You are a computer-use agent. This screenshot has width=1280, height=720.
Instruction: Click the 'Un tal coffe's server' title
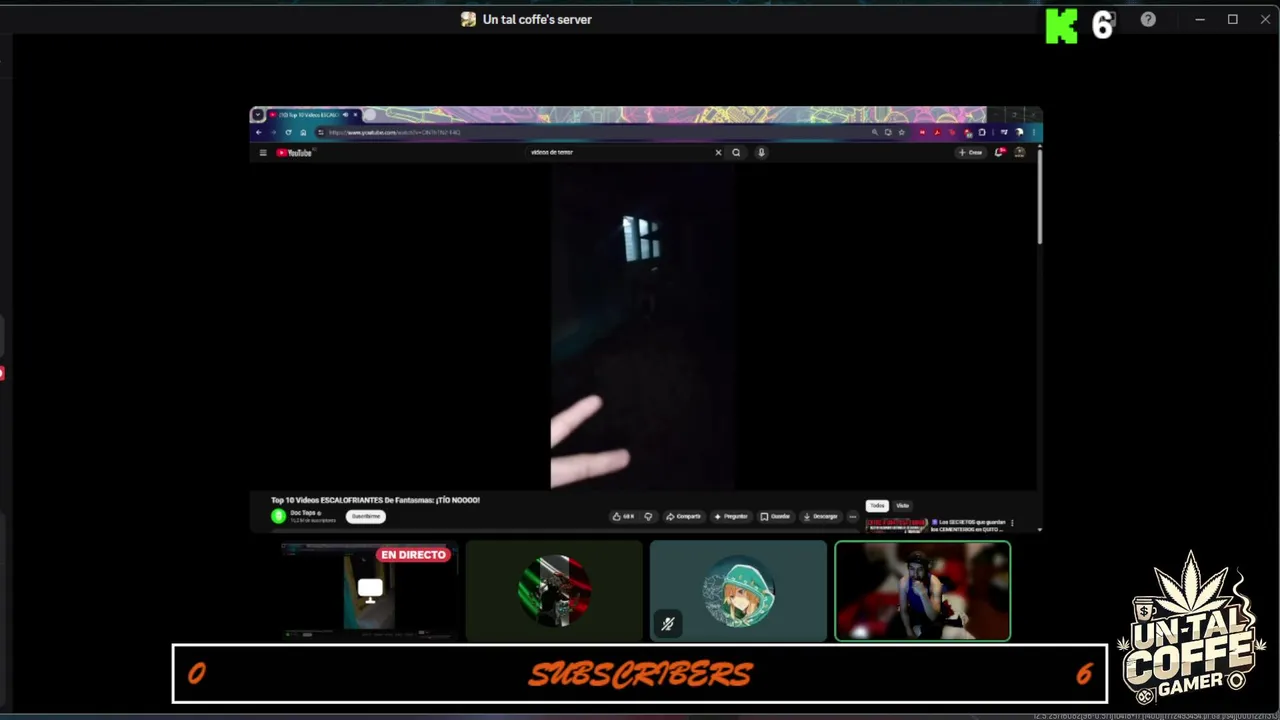(537, 19)
